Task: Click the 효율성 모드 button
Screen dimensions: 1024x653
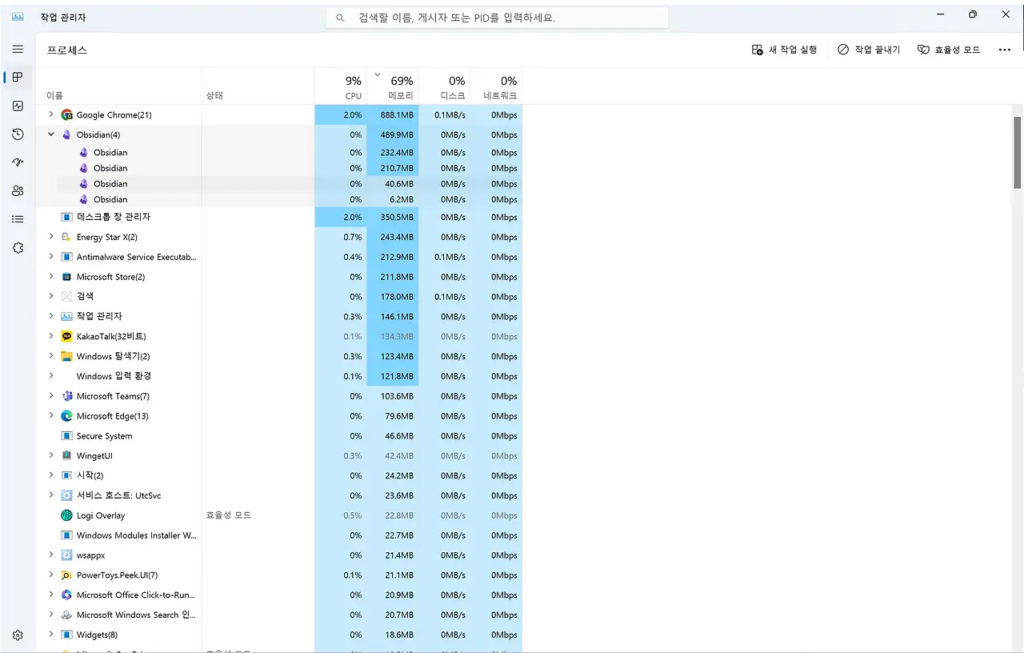Action: click(949, 50)
